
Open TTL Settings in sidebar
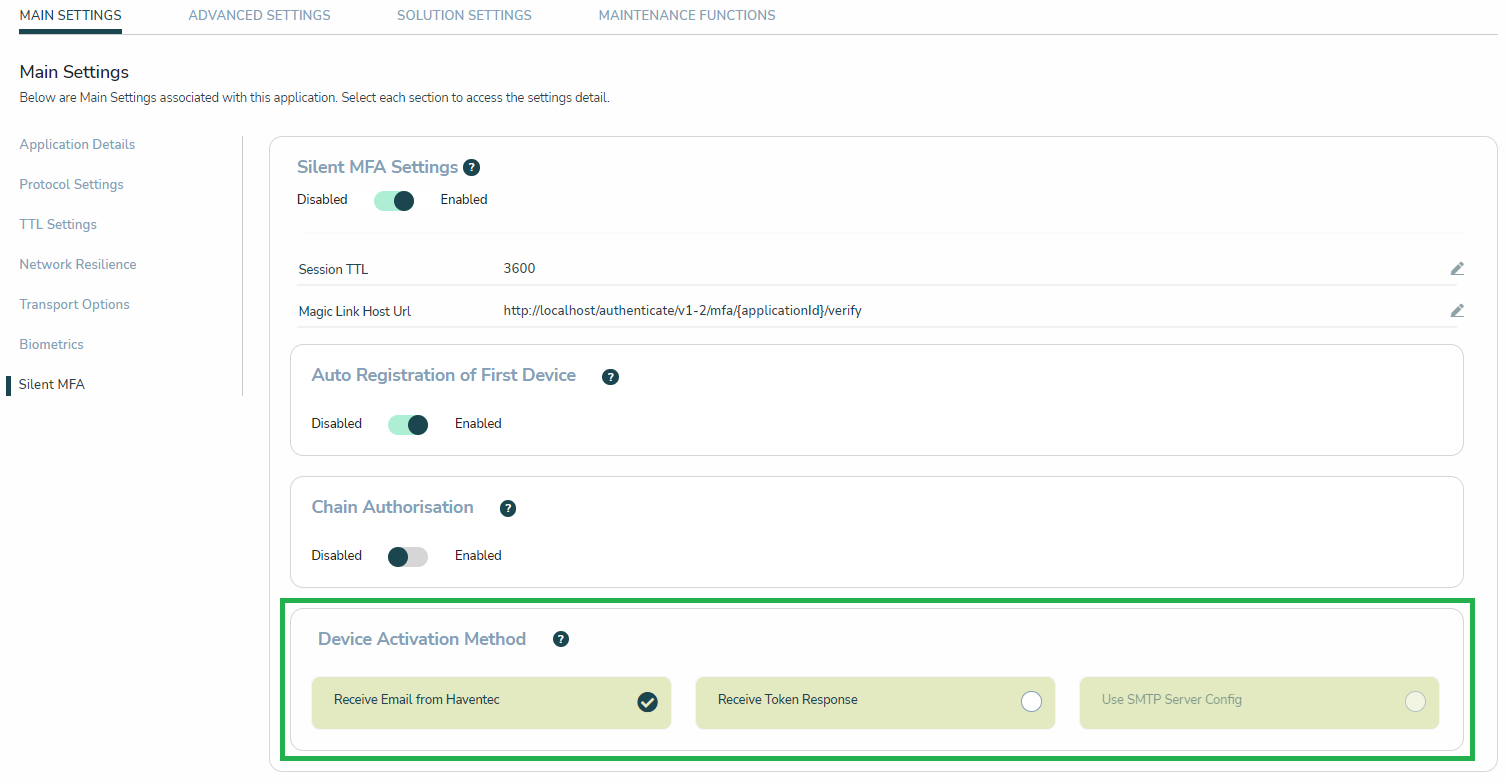tap(58, 224)
